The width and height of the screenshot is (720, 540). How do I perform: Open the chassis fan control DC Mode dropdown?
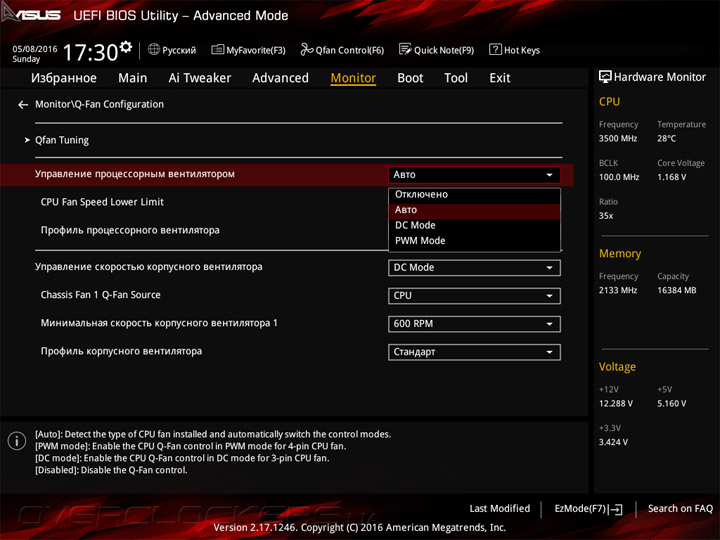point(474,268)
